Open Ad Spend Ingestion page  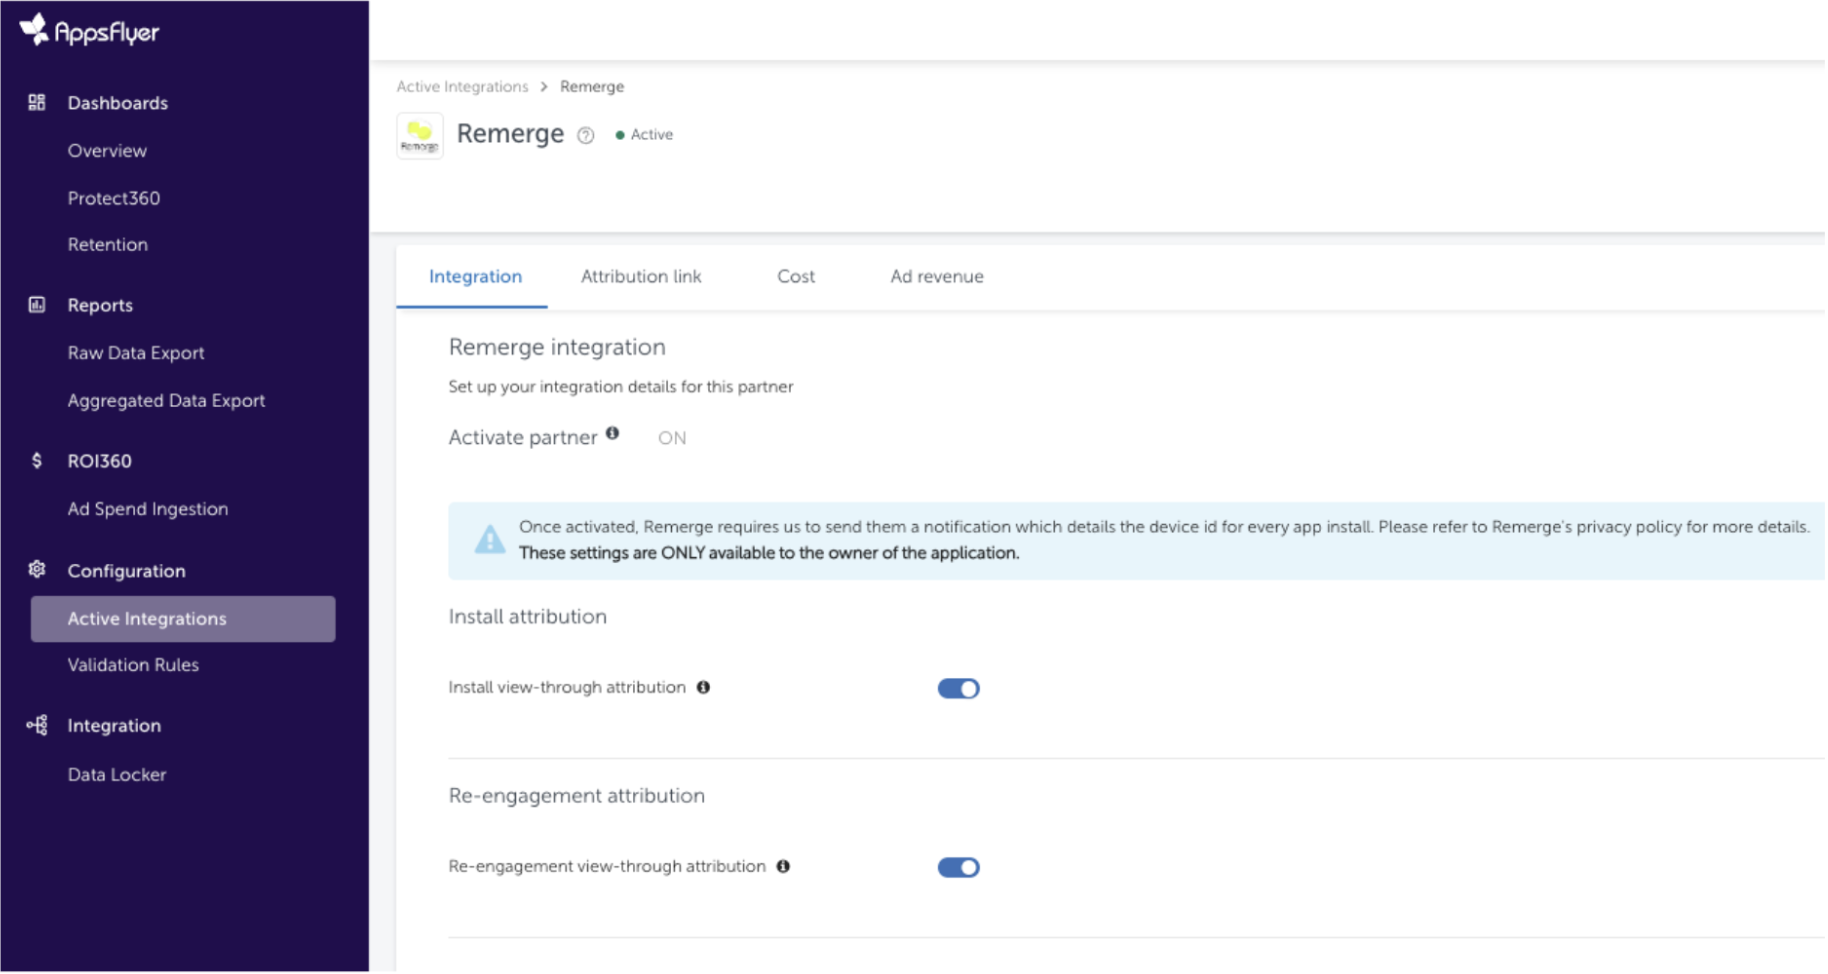148,509
